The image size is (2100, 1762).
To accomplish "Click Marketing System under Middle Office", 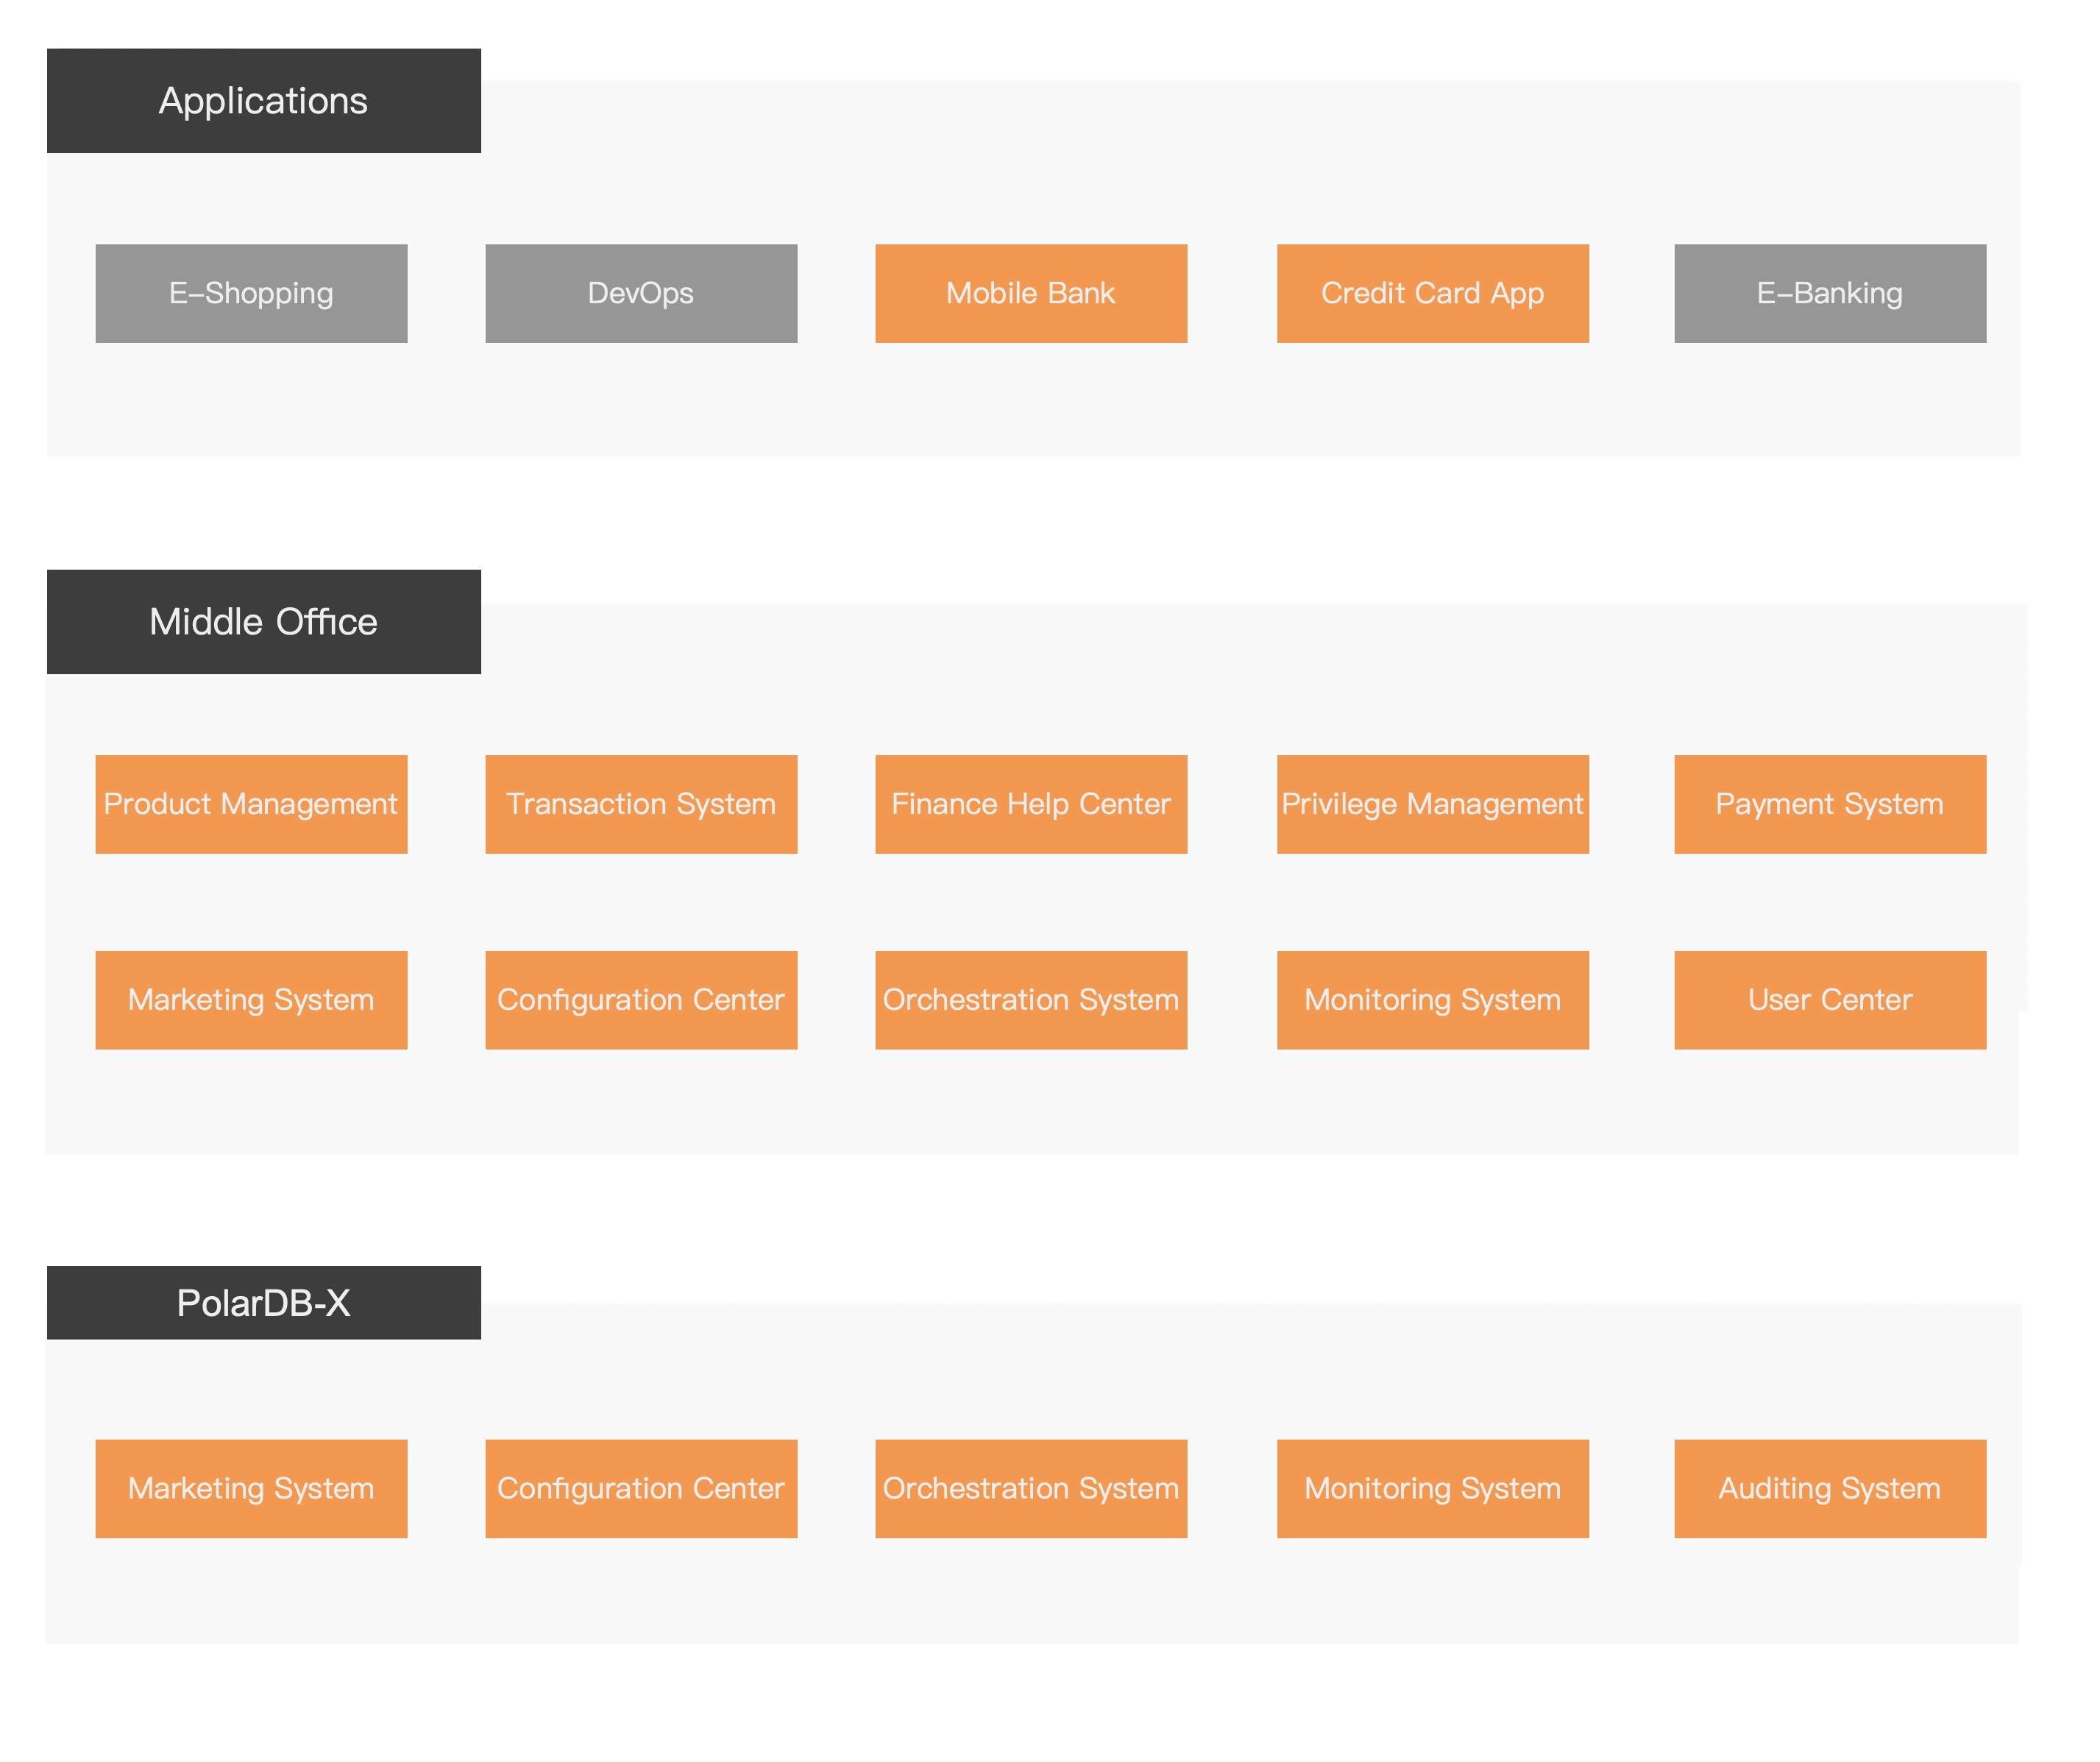I will [251, 999].
